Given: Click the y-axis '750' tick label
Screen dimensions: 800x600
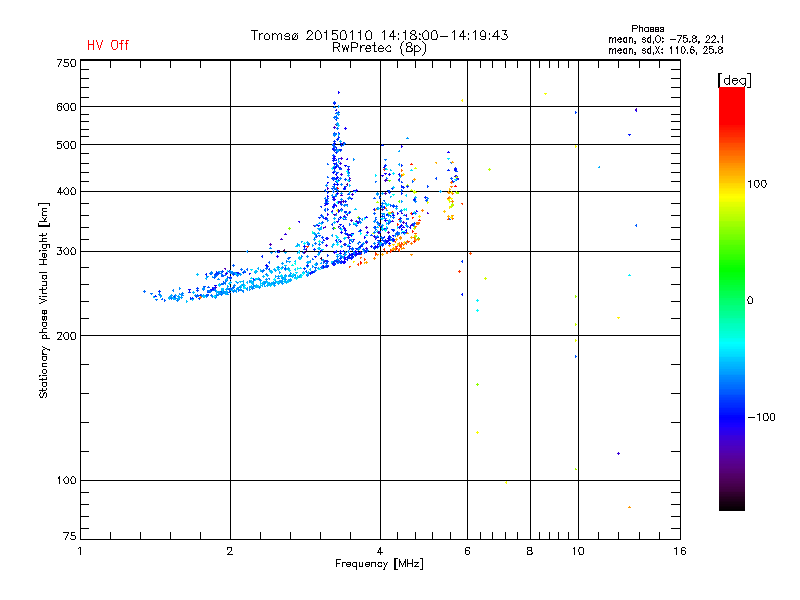Looking at the screenshot, I should click(x=66, y=63).
